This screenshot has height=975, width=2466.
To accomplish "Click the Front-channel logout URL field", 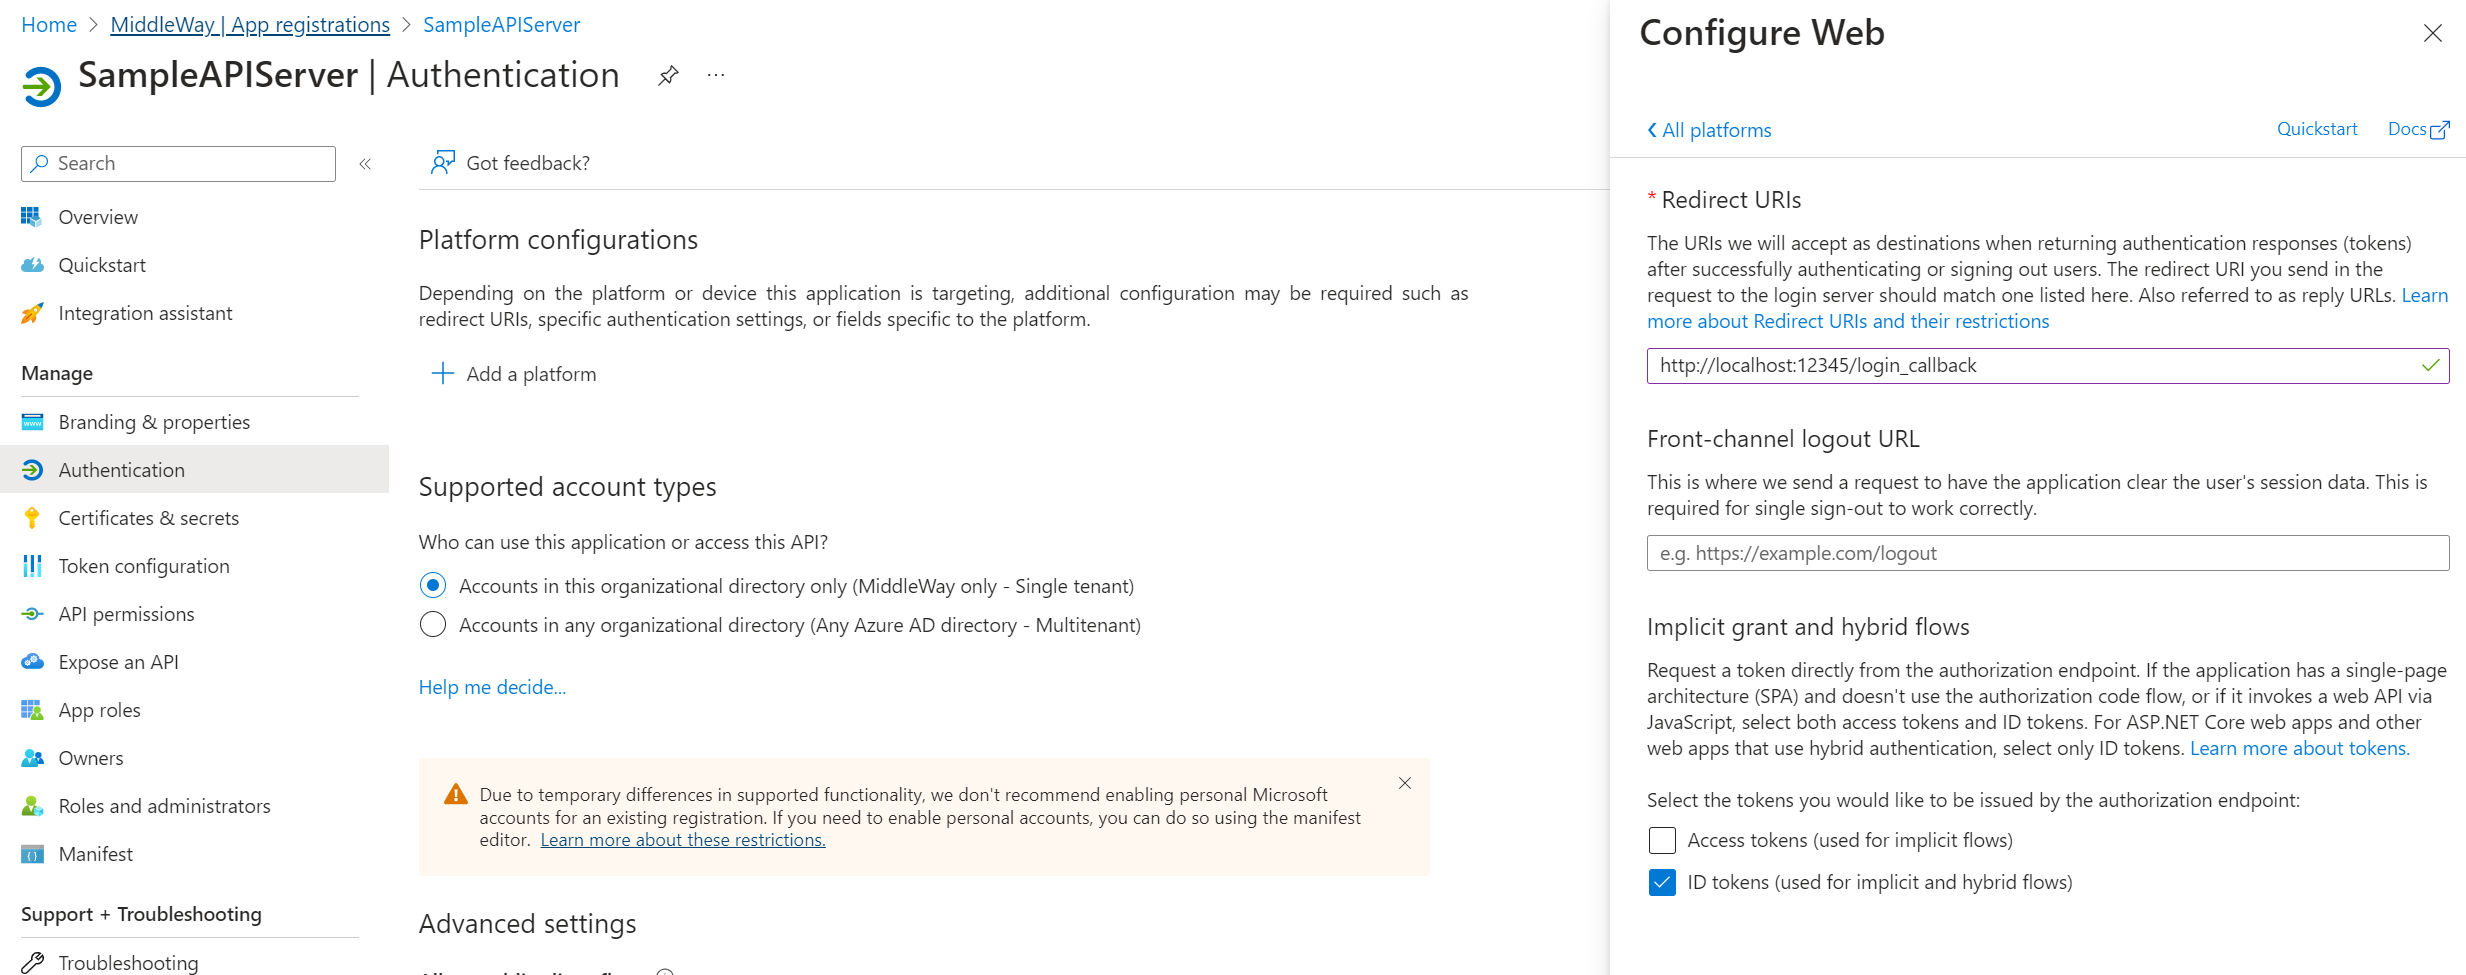I will click(2047, 553).
